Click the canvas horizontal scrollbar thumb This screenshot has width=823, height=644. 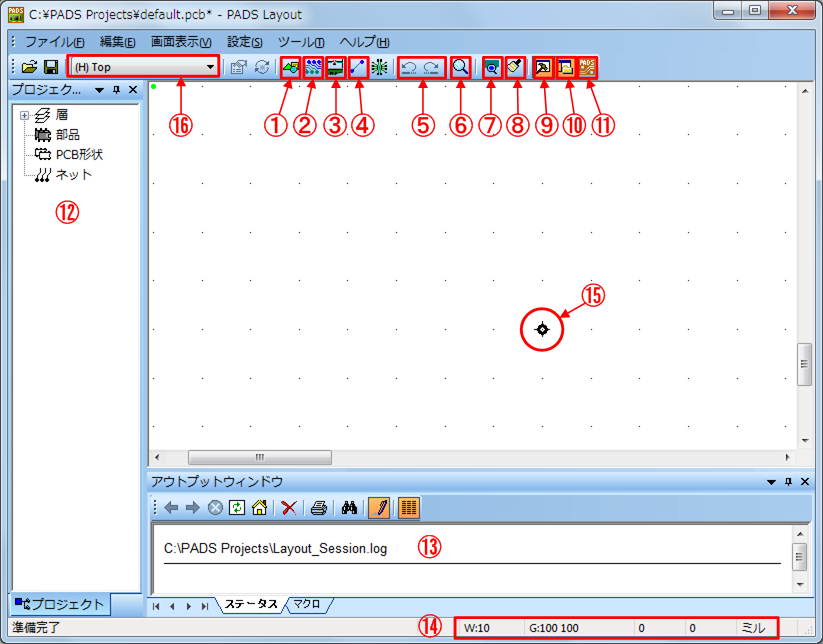260,457
